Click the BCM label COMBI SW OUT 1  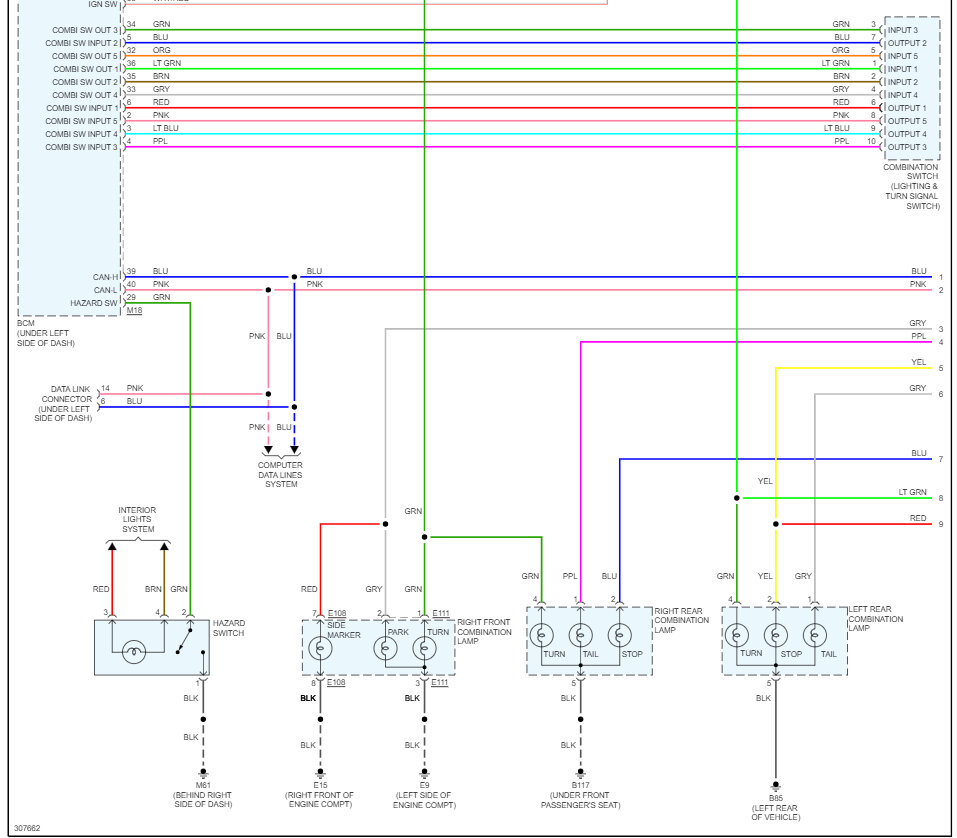click(85, 69)
